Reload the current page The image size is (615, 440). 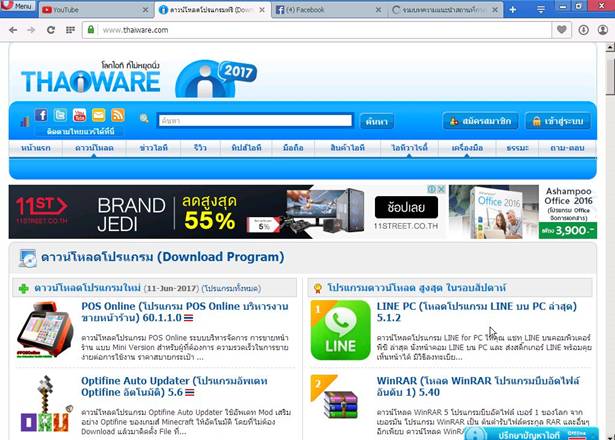(51, 30)
